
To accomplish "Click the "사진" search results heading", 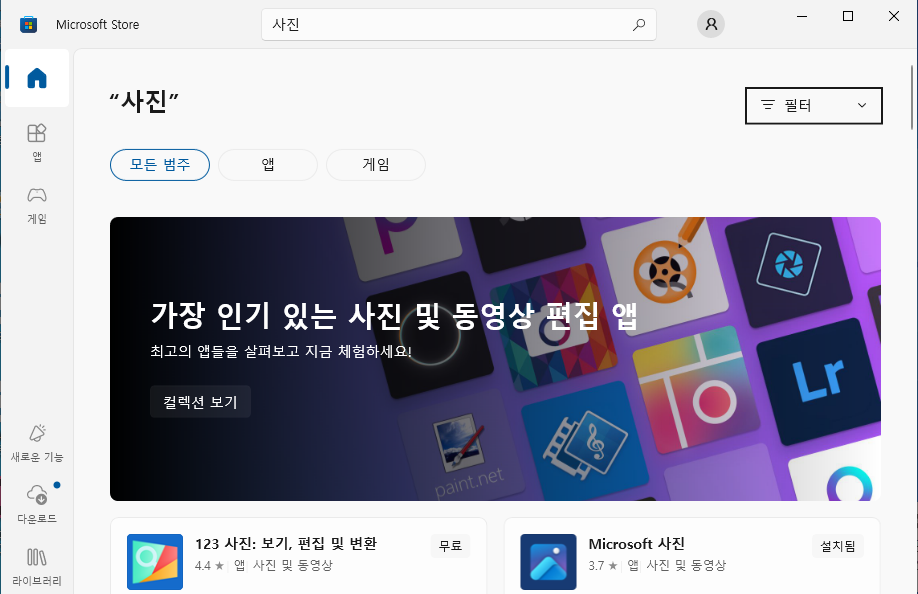I will point(144,102).
